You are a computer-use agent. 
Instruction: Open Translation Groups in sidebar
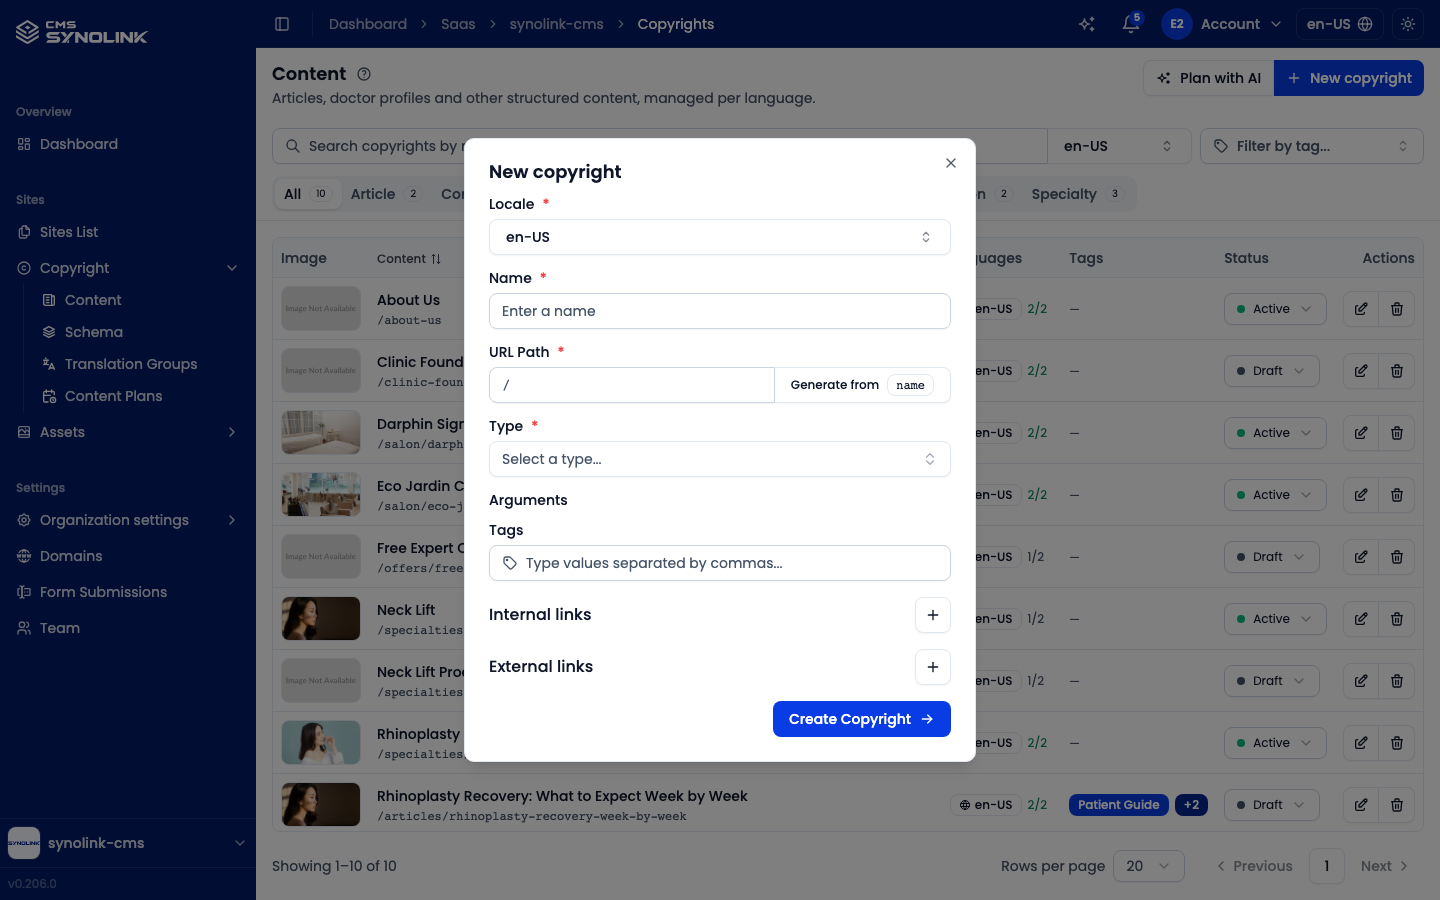(131, 364)
